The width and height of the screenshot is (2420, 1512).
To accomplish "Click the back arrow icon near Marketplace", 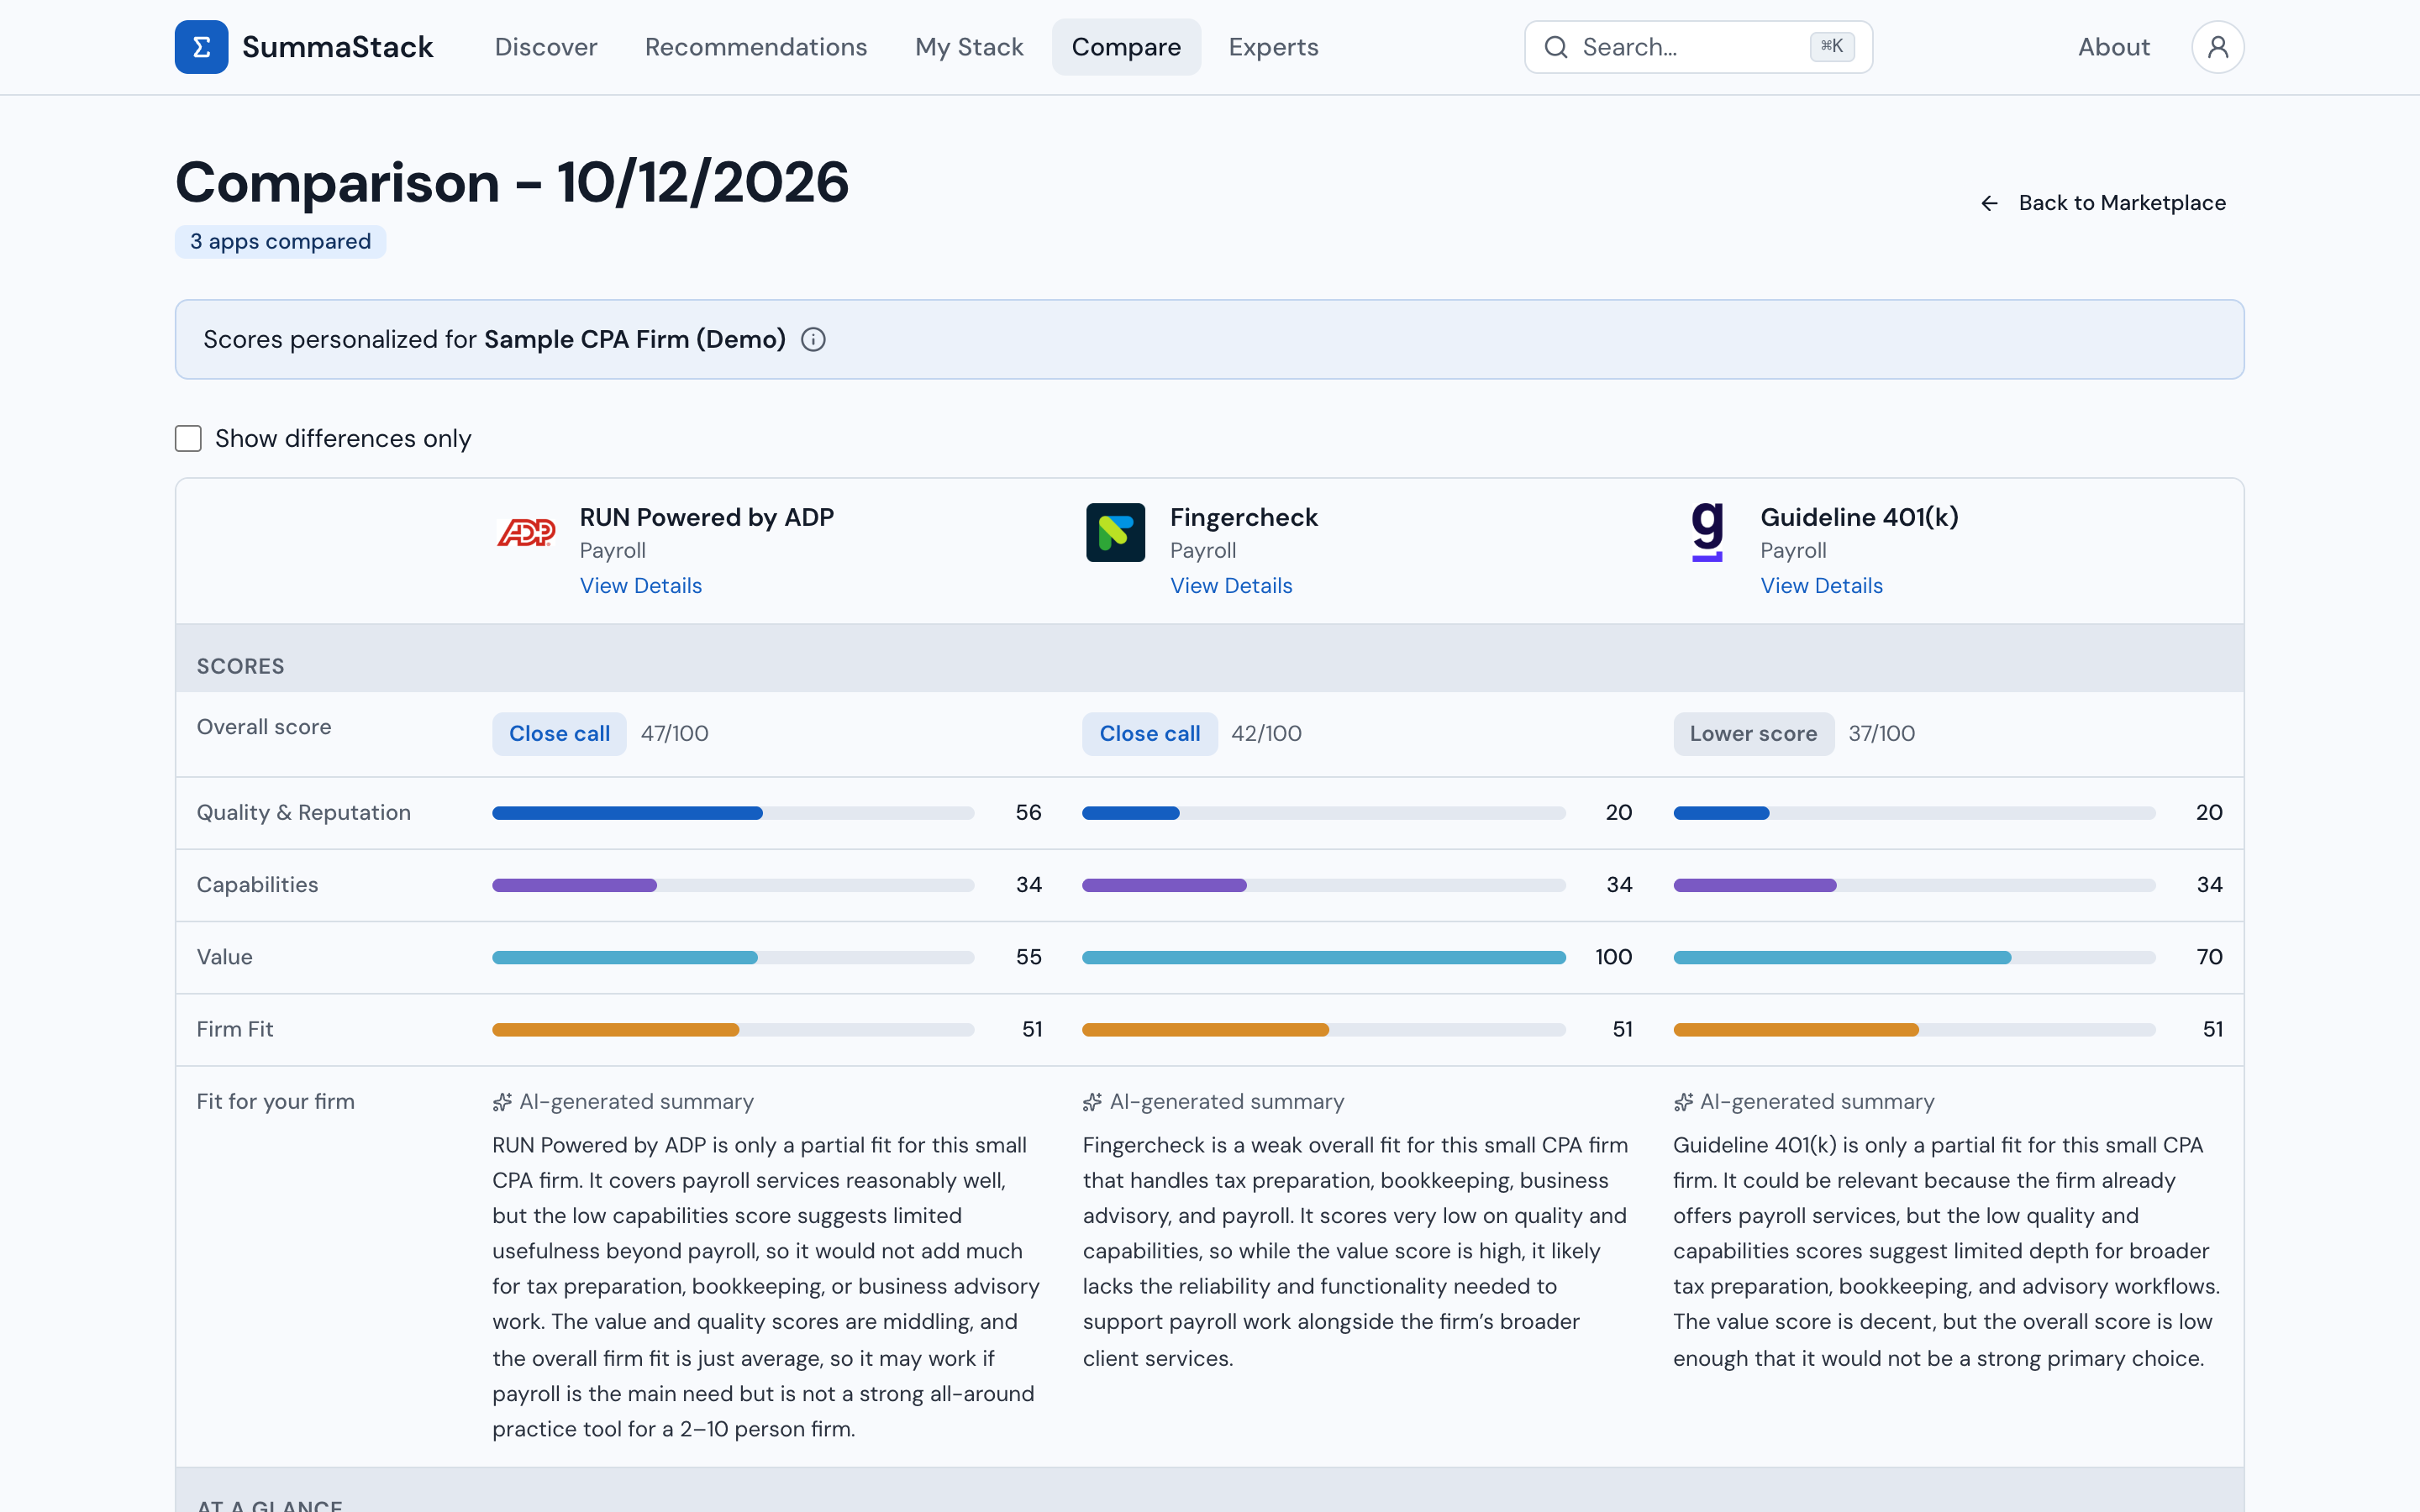I will 1989,203.
